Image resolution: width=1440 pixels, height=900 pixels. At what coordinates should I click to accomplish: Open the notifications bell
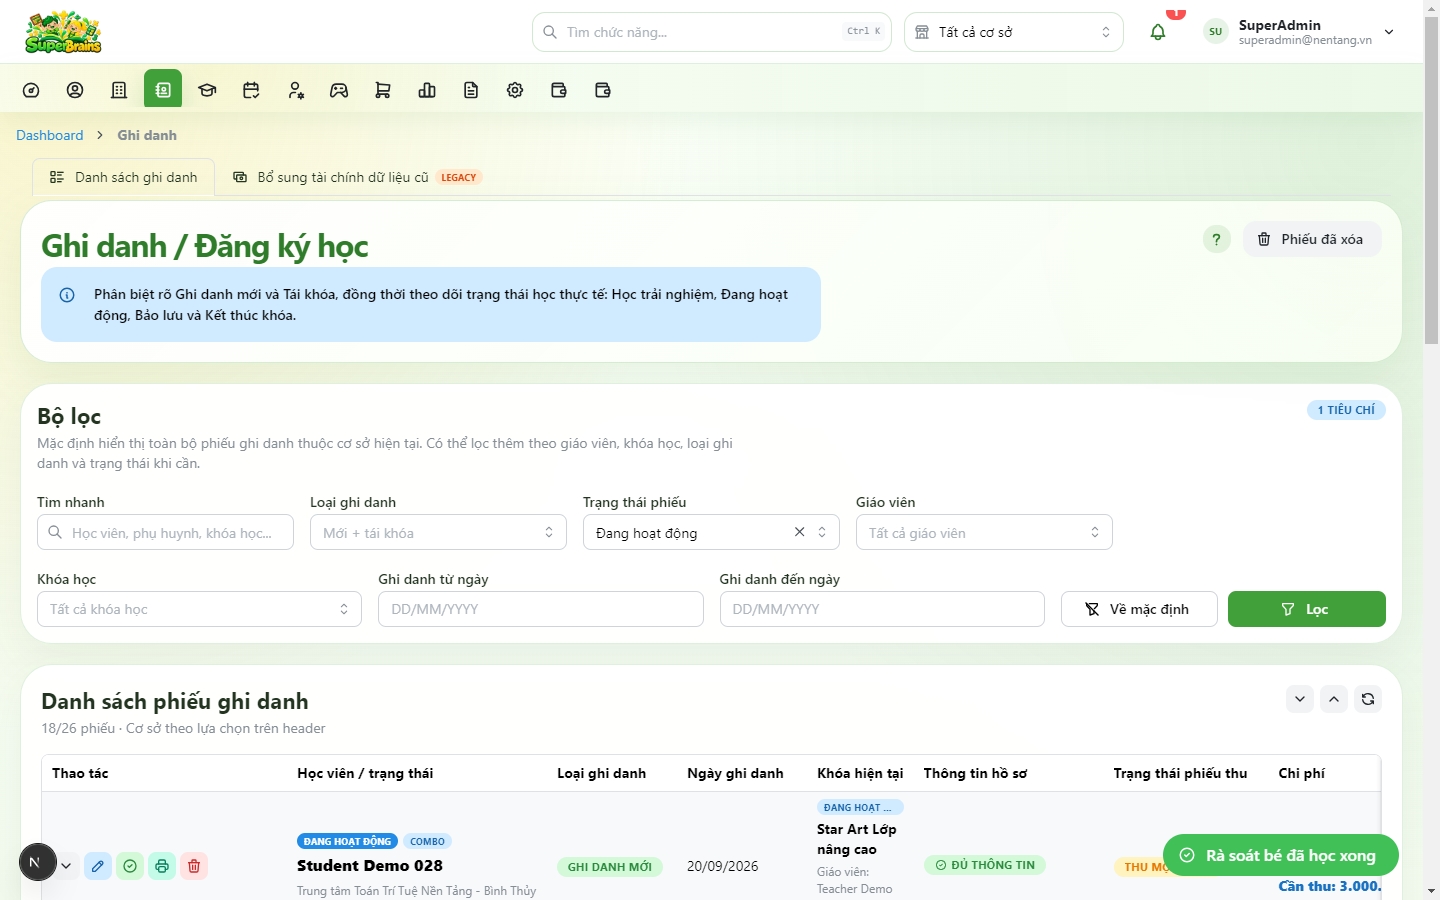point(1158,32)
